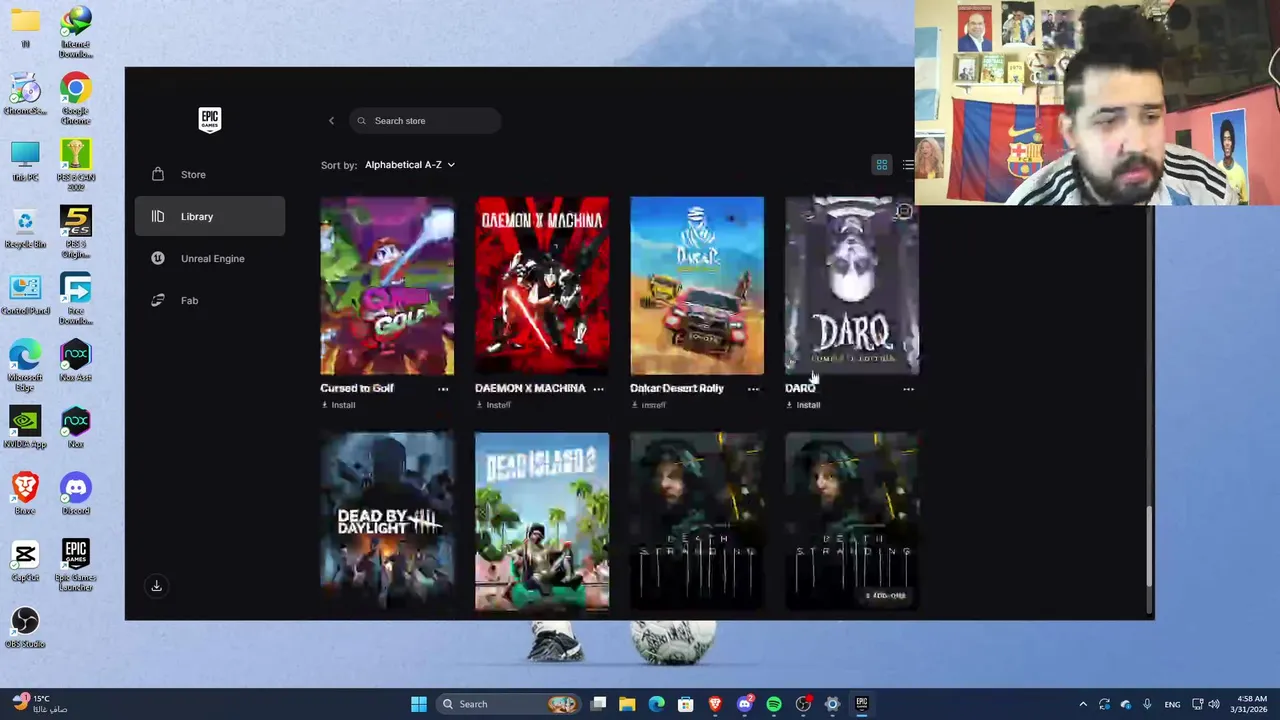Open Internet Download Manager desktop icon

point(75,32)
